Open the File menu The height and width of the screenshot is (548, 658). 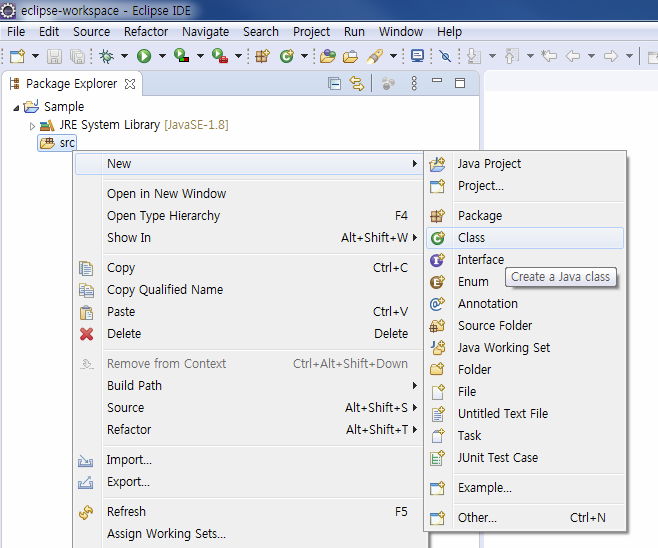[x=16, y=31]
